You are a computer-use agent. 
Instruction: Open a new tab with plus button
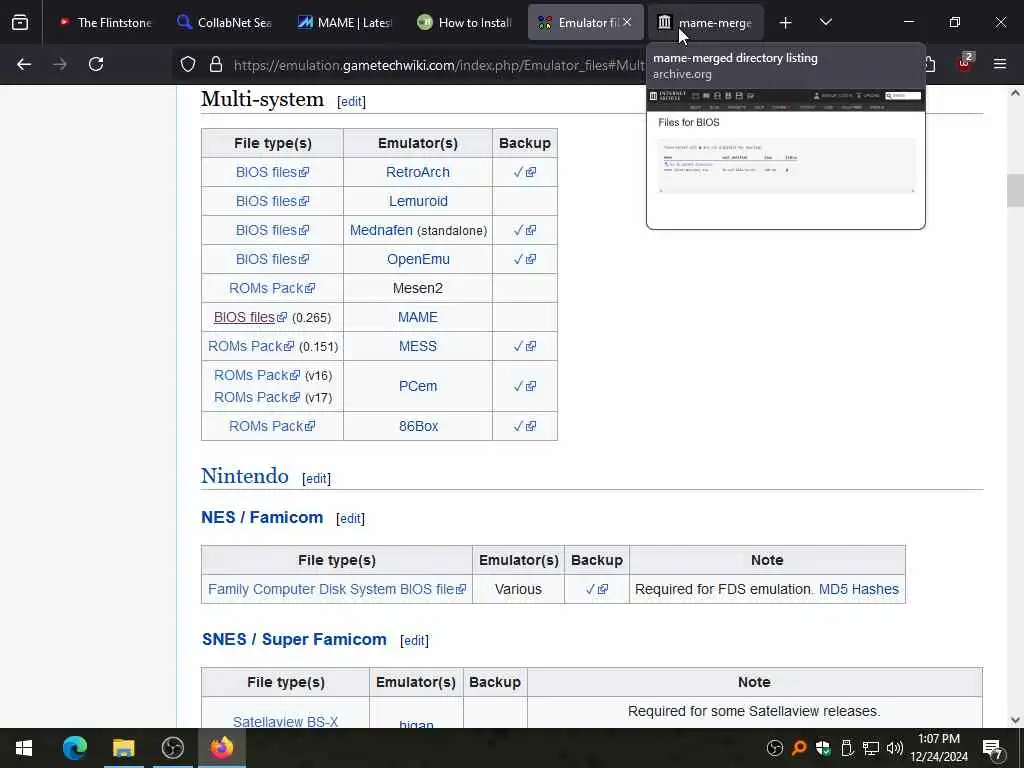tap(786, 23)
